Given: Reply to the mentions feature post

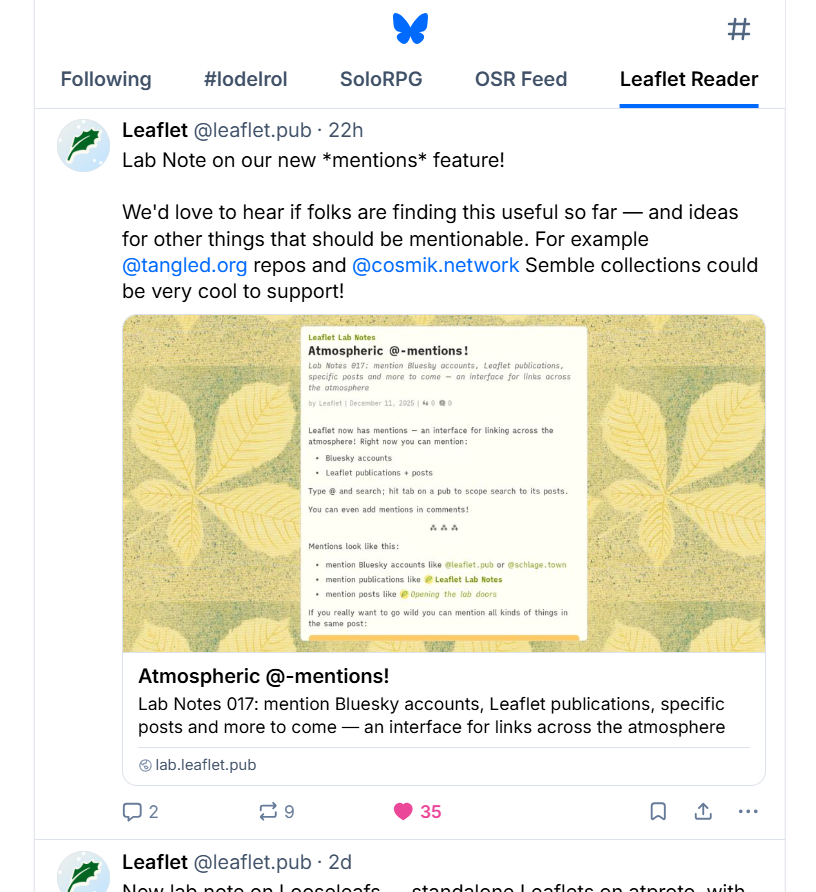Looking at the screenshot, I should click(x=133, y=812).
